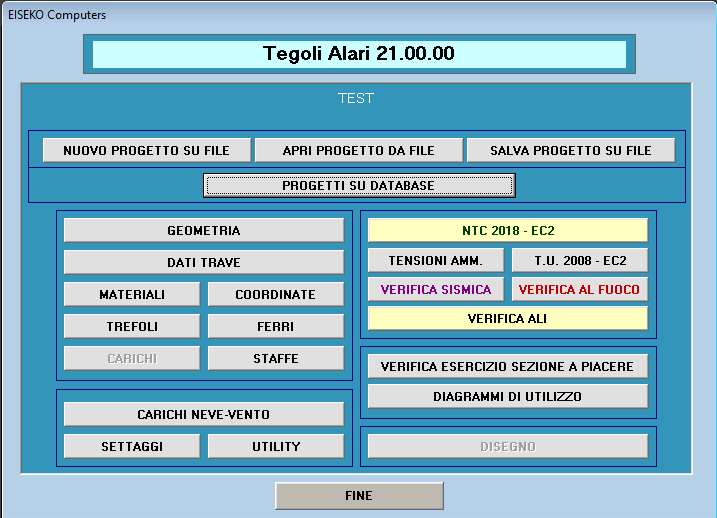Open CARICHI NEVE-VENTO
Screen dimensions: 717x518
[204, 414]
